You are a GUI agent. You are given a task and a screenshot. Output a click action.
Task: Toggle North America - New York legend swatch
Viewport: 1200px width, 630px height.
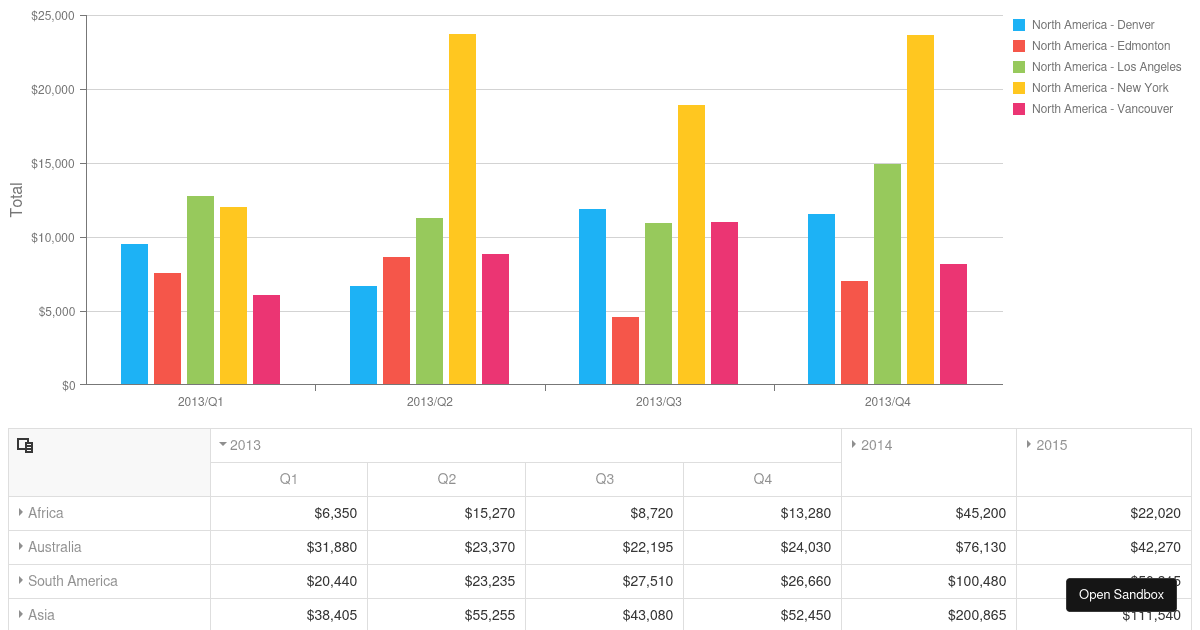pos(1019,88)
